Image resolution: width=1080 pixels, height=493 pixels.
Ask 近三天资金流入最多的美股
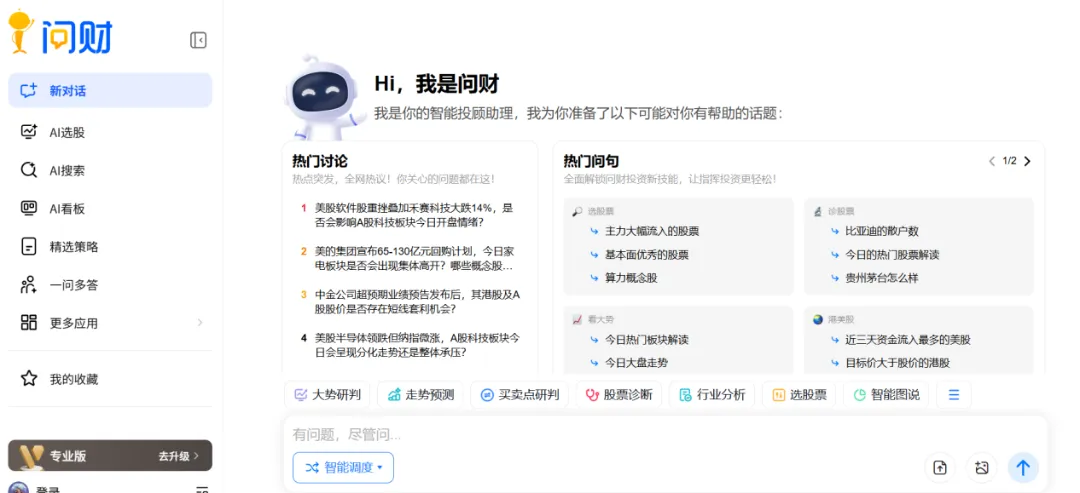coord(908,340)
